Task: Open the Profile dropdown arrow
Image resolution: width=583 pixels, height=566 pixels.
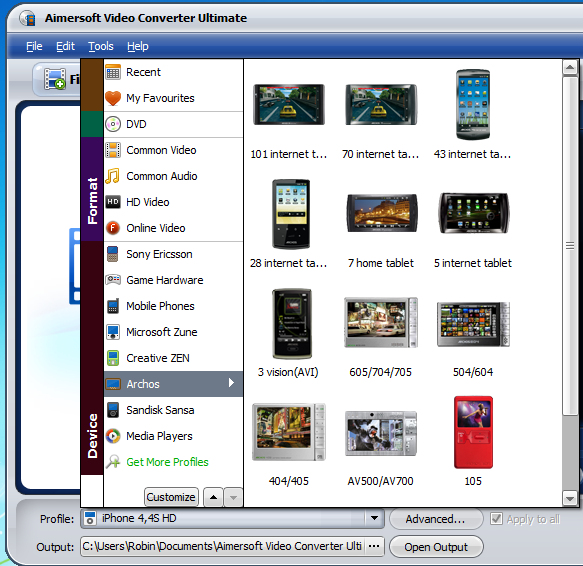Action: pos(374,518)
